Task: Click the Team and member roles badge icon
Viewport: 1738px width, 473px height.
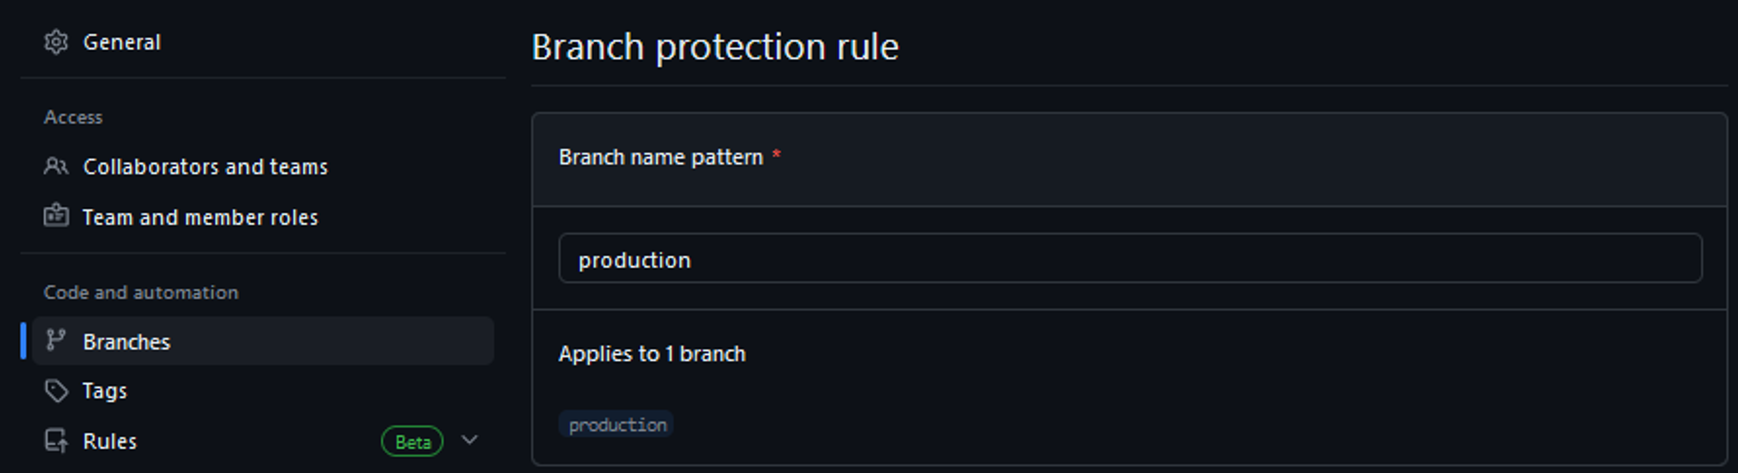Action: coord(56,216)
